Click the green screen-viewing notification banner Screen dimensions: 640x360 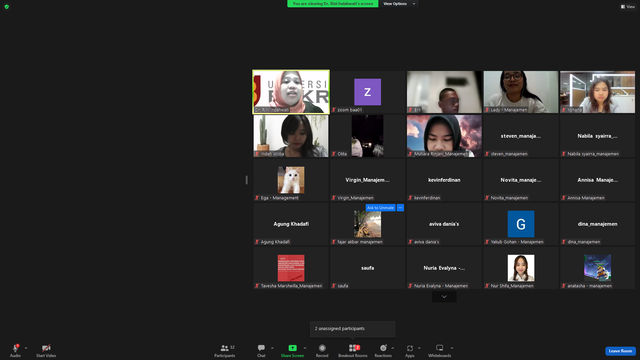(333, 4)
